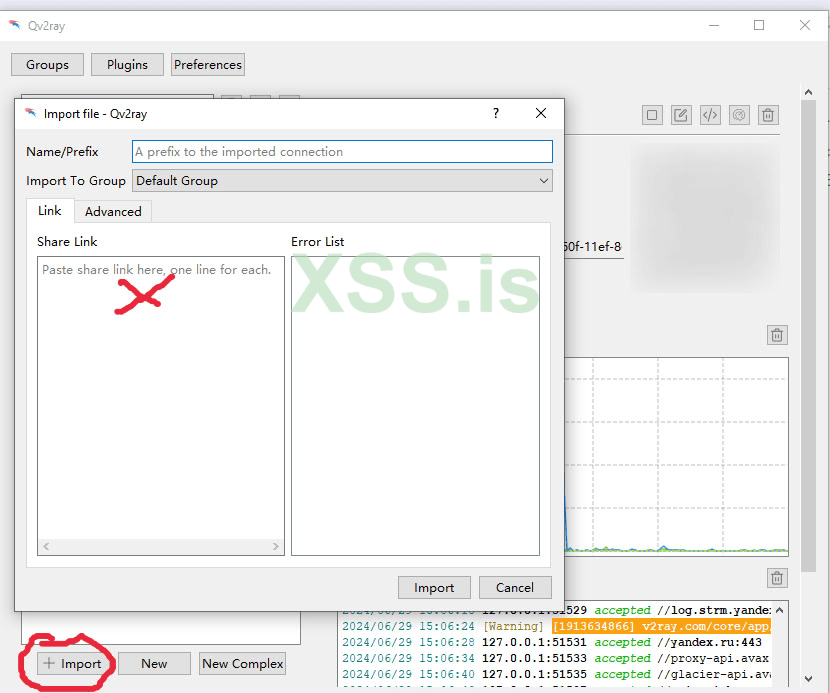Click left arrow of Share Link horizontal scrollbar

(x=47, y=546)
